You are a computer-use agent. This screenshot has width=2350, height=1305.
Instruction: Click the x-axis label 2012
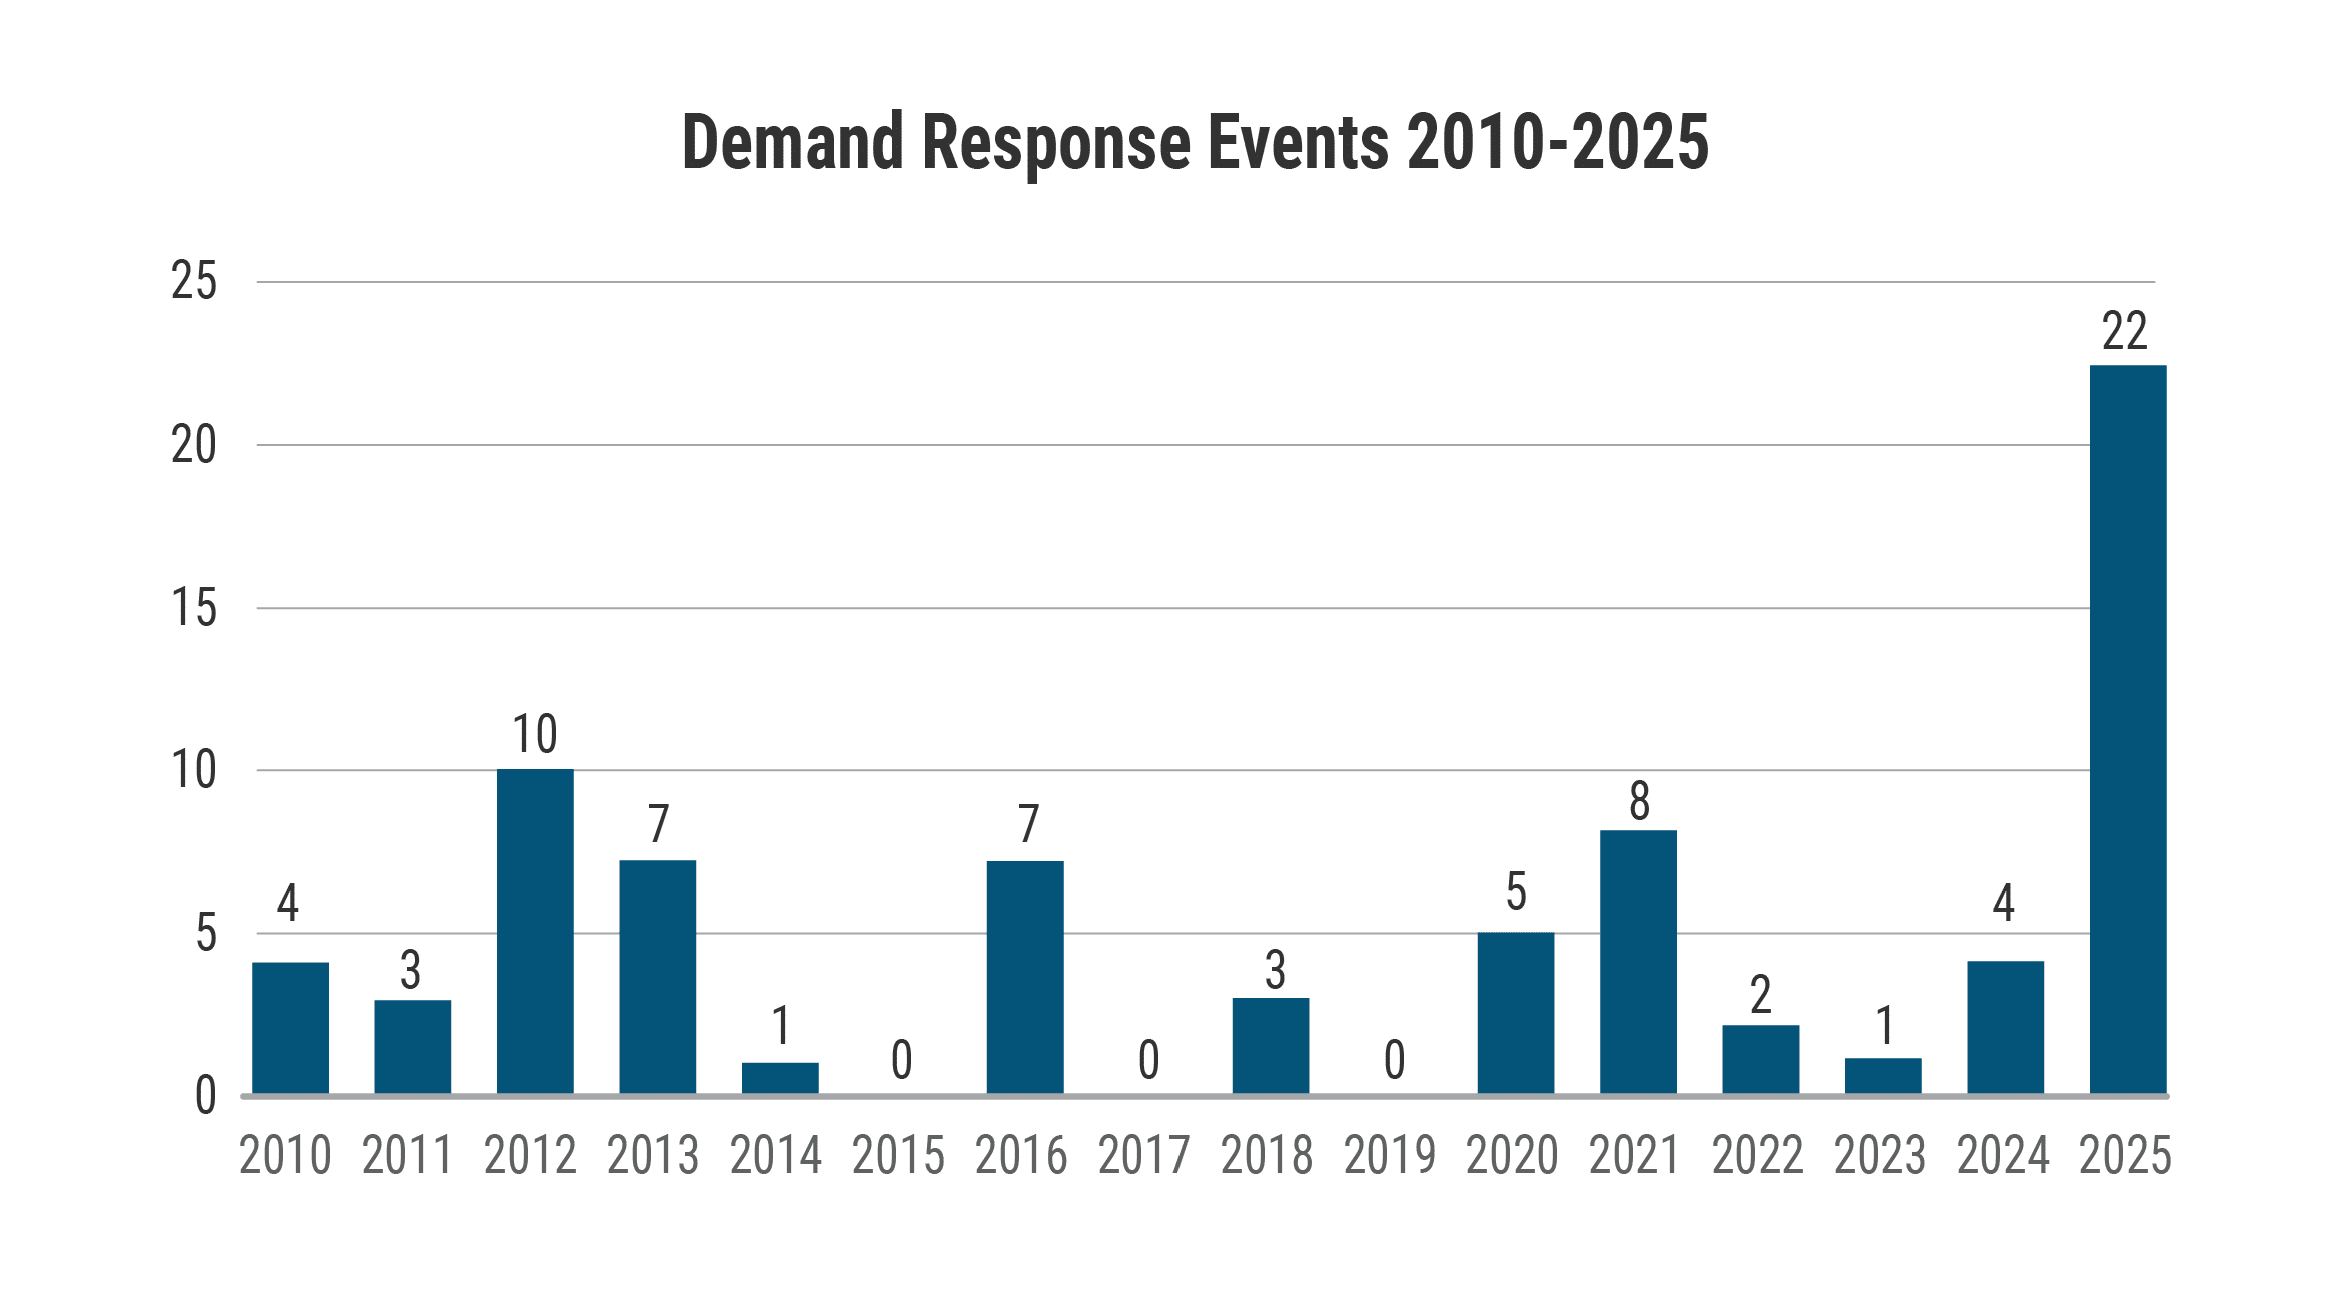click(x=531, y=1156)
